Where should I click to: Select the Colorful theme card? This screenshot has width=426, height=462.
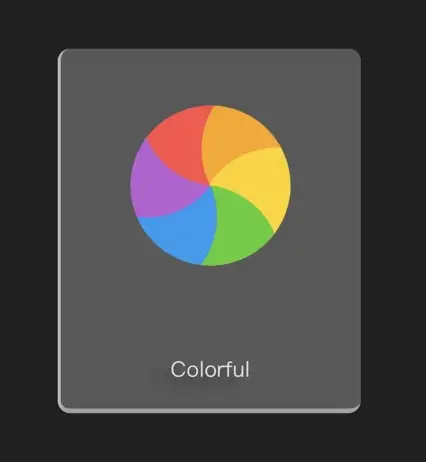point(209,231)
